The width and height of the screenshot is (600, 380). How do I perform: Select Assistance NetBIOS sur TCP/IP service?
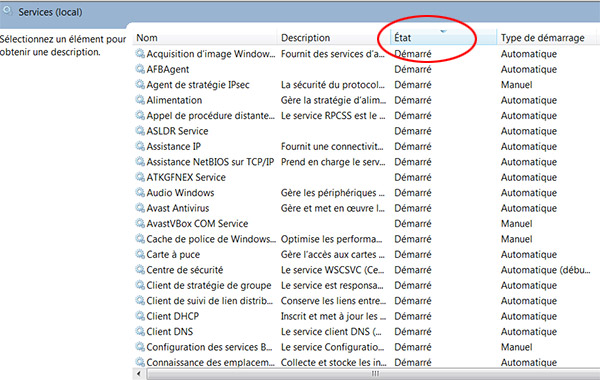[x=210, y=162]
